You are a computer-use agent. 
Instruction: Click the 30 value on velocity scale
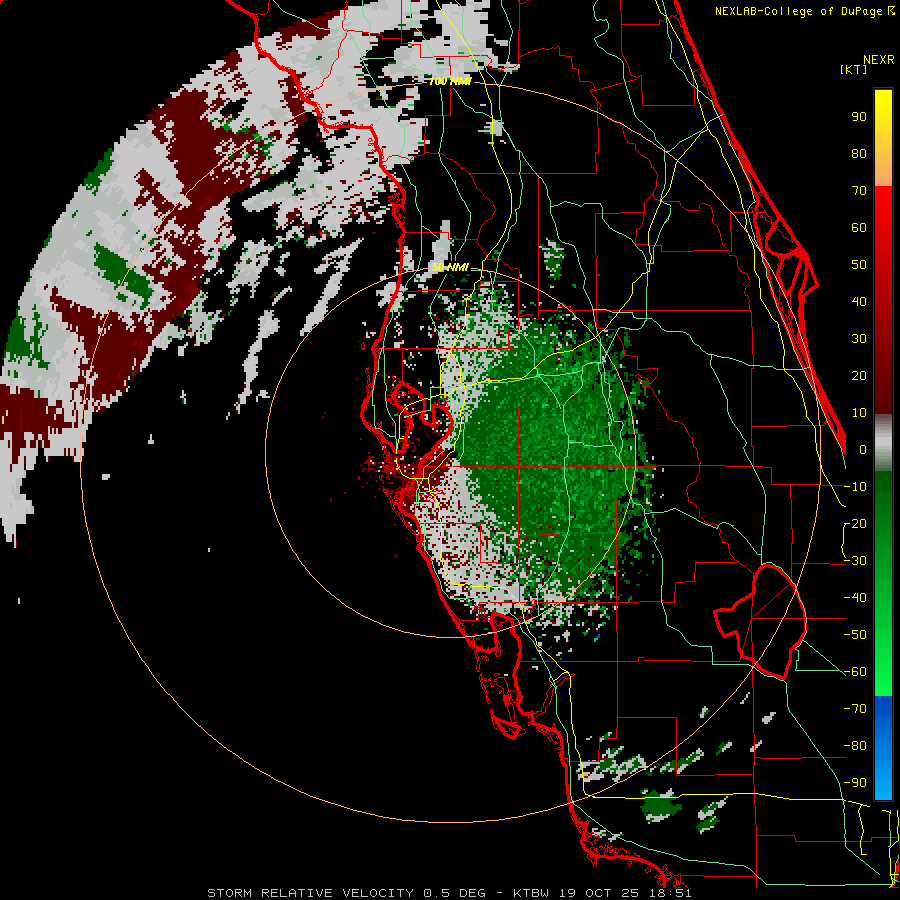click(x=859, y=339)
